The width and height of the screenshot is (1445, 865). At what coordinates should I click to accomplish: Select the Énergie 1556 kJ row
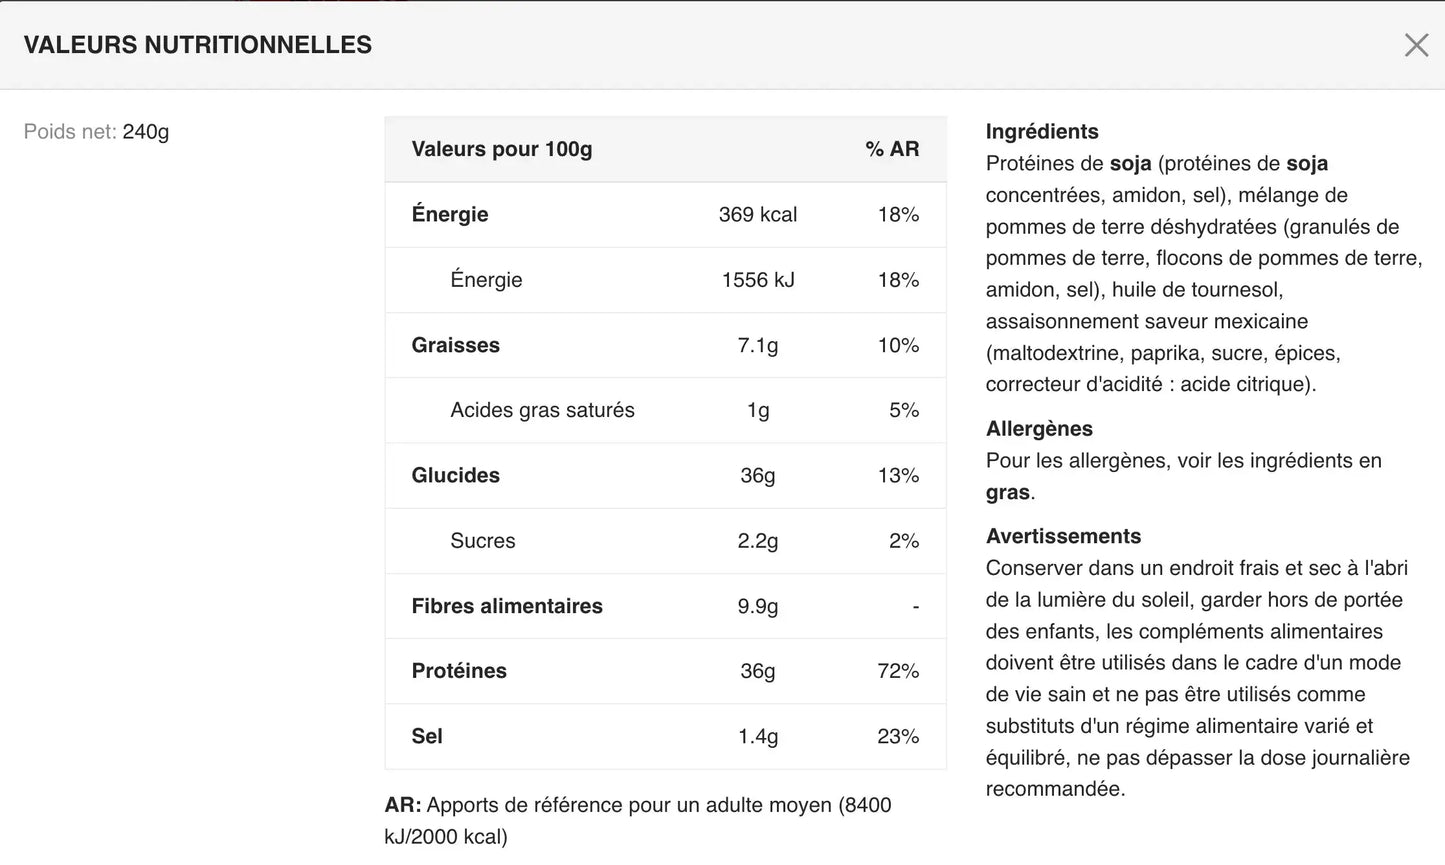(666, 280)
